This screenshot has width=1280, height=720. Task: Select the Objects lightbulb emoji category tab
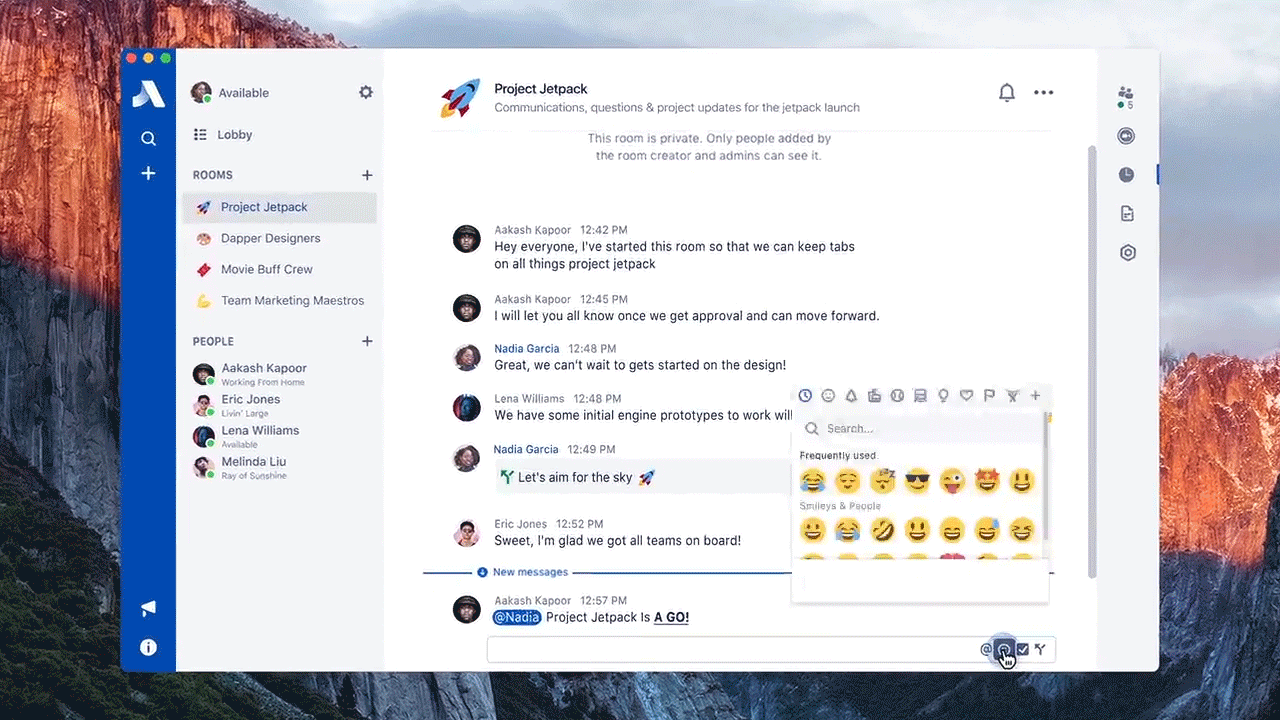[x=943, y=396]
